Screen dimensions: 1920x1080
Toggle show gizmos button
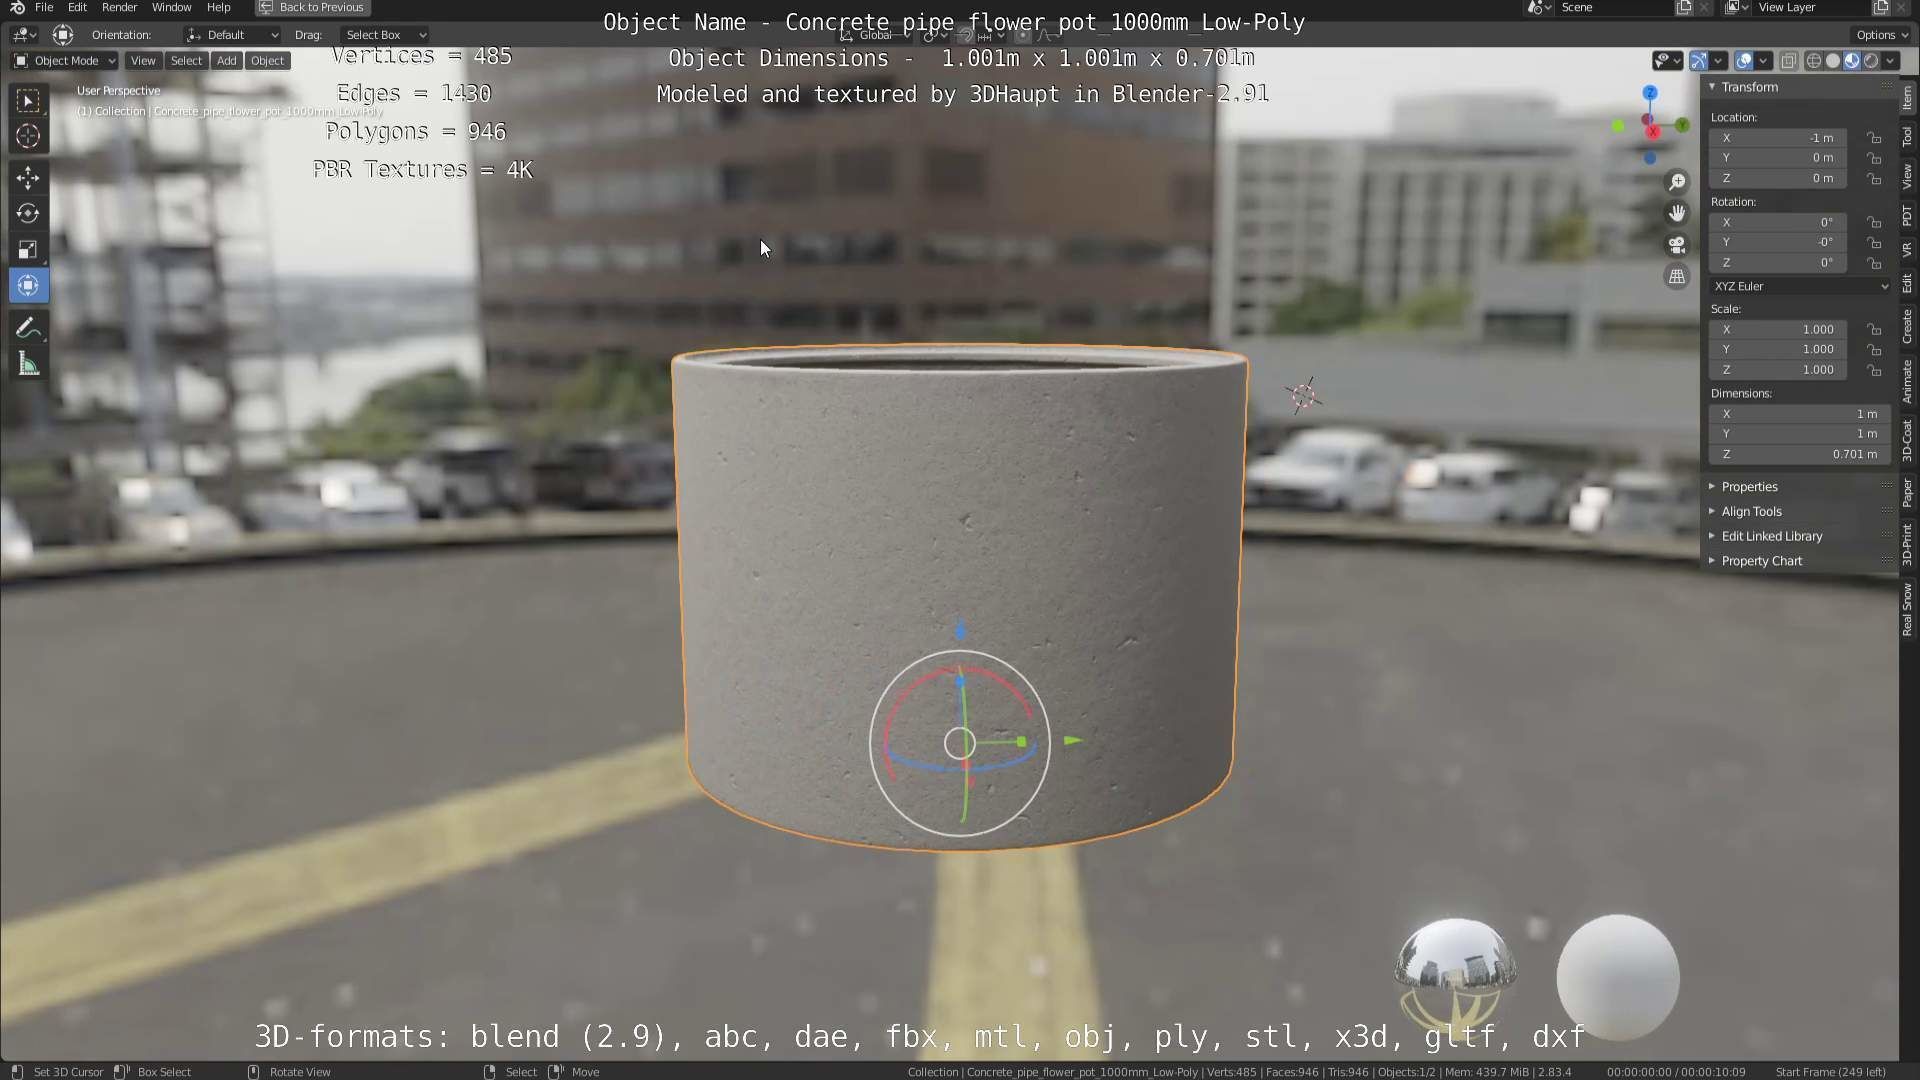(1699, 61)
